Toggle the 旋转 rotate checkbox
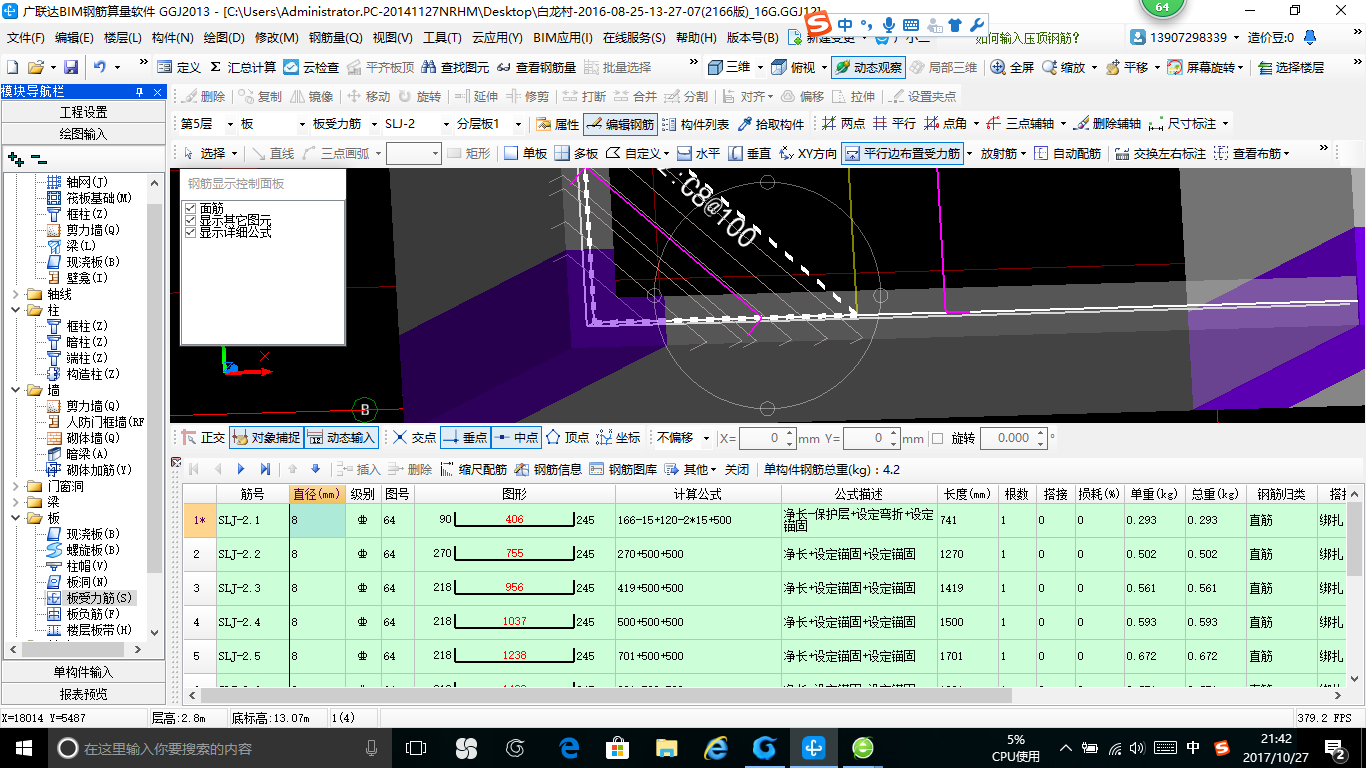1366x768 pixels. coord(937,438)
